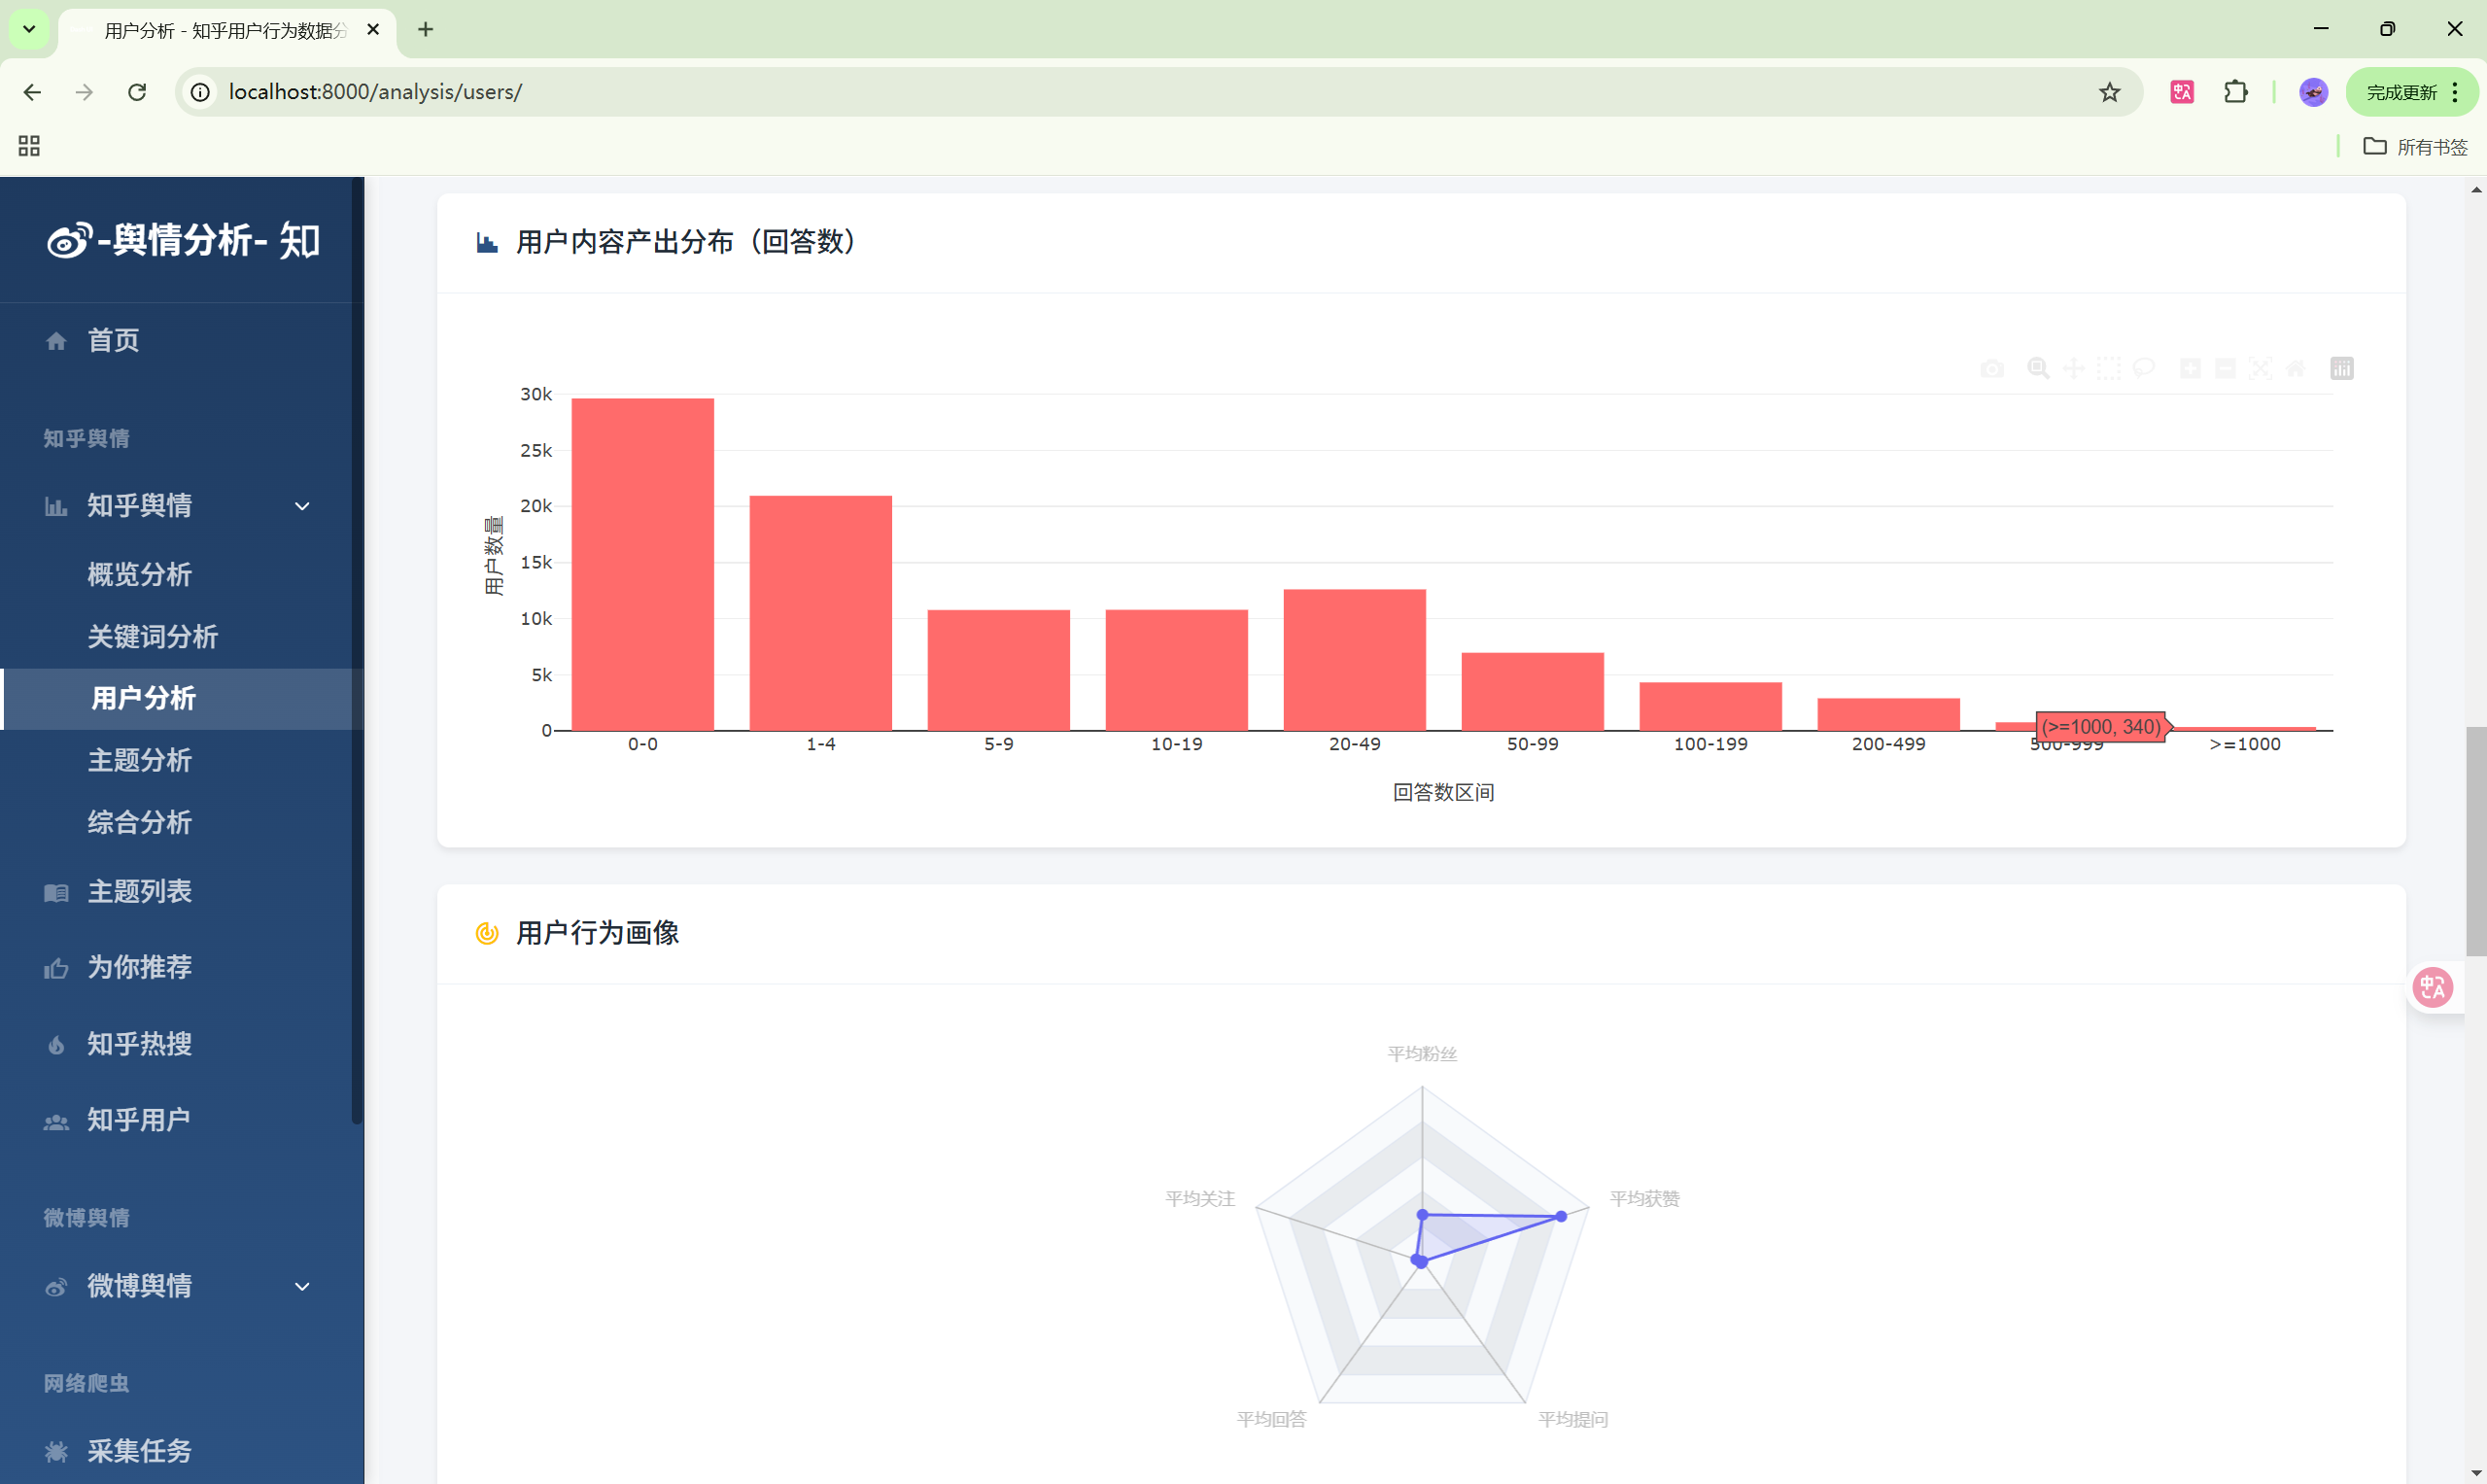Go to 主题分析 in the sidebar
2487x1484 pixels.
pos(139,760)
